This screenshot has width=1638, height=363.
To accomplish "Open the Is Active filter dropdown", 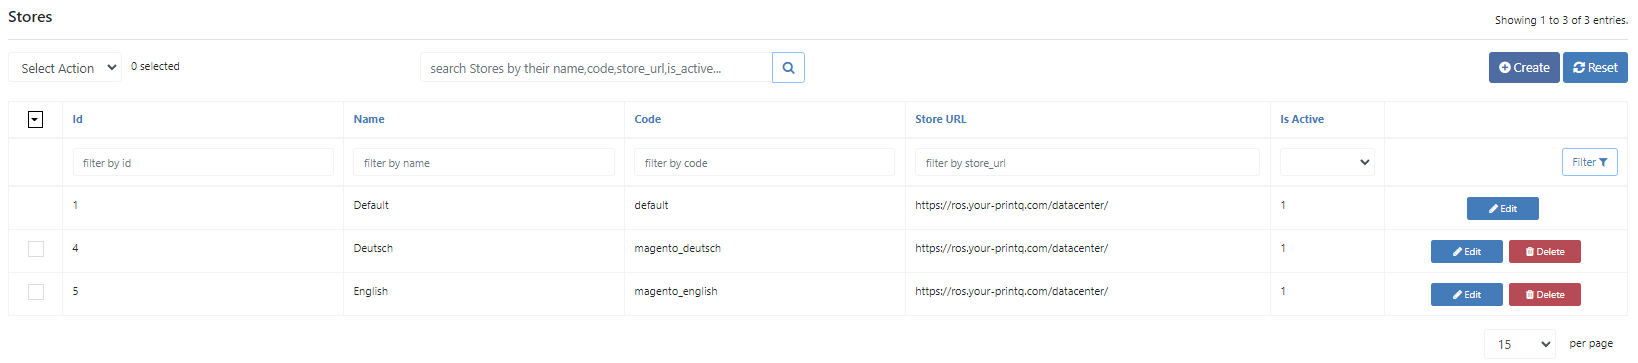I will 1327,162.
